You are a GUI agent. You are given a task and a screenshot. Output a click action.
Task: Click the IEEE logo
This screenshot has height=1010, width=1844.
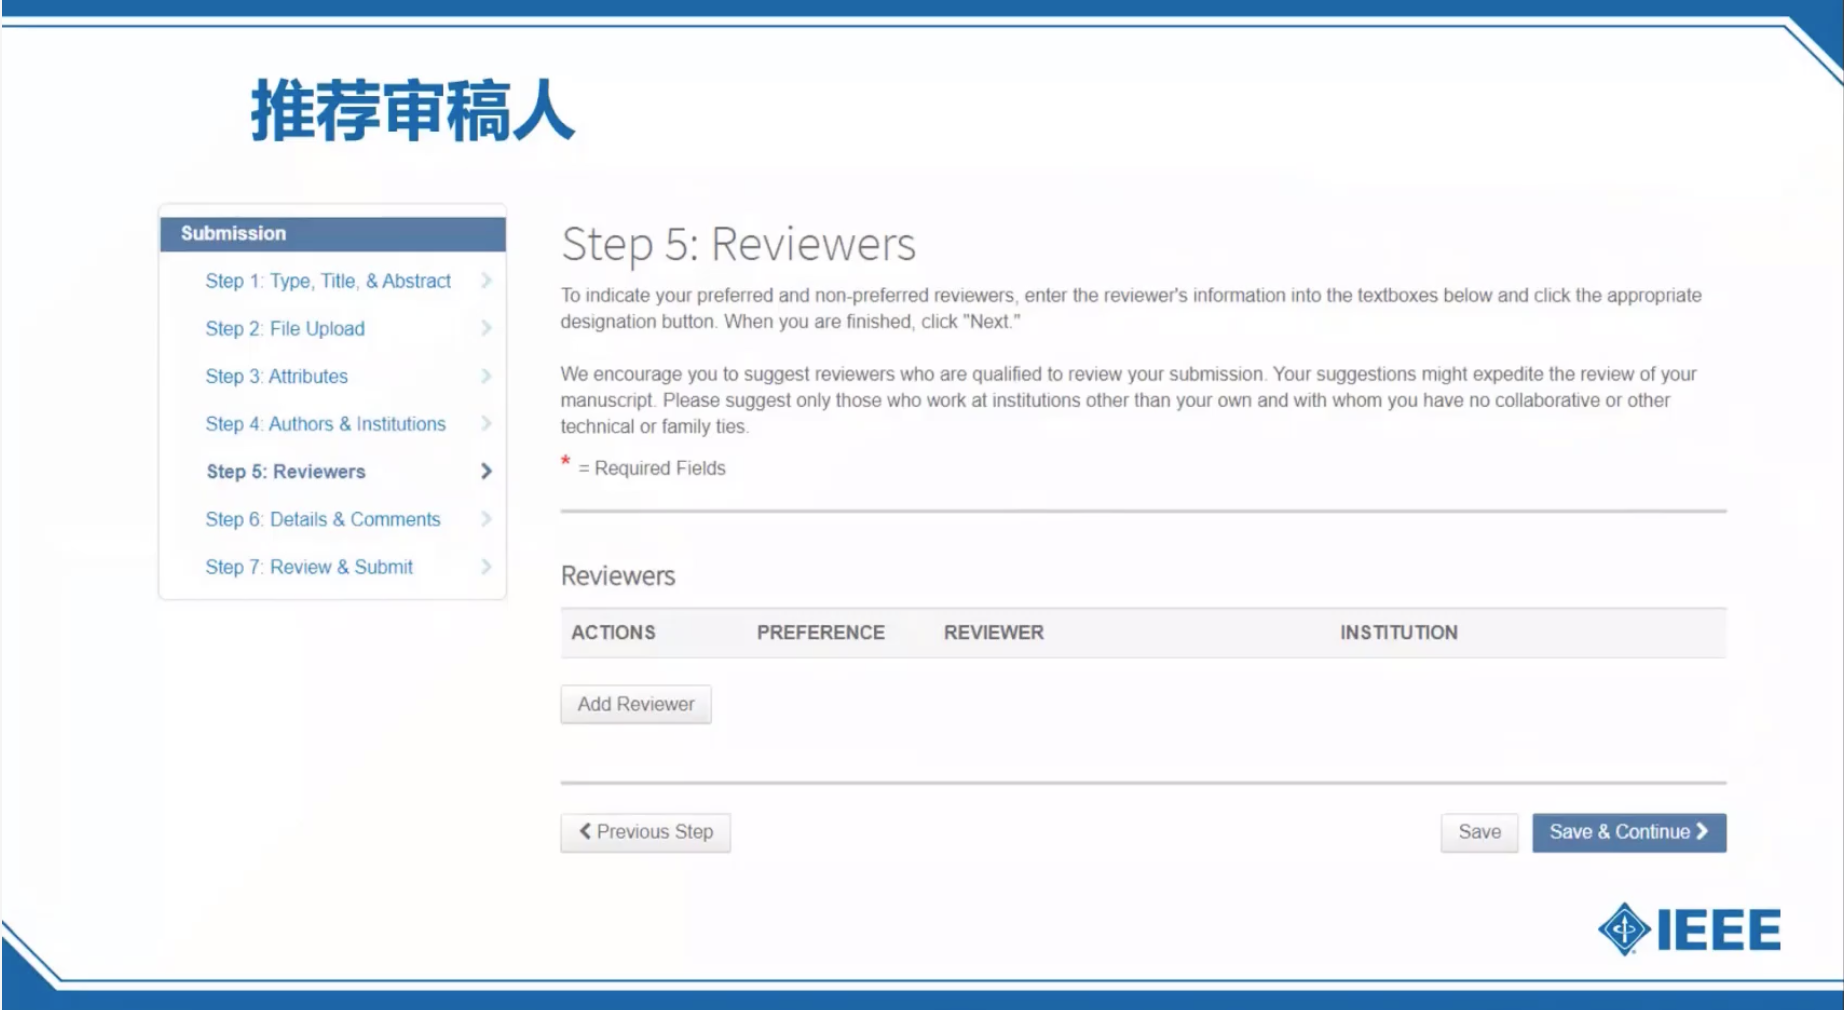pyautogui.click(x=1689, y=930)
